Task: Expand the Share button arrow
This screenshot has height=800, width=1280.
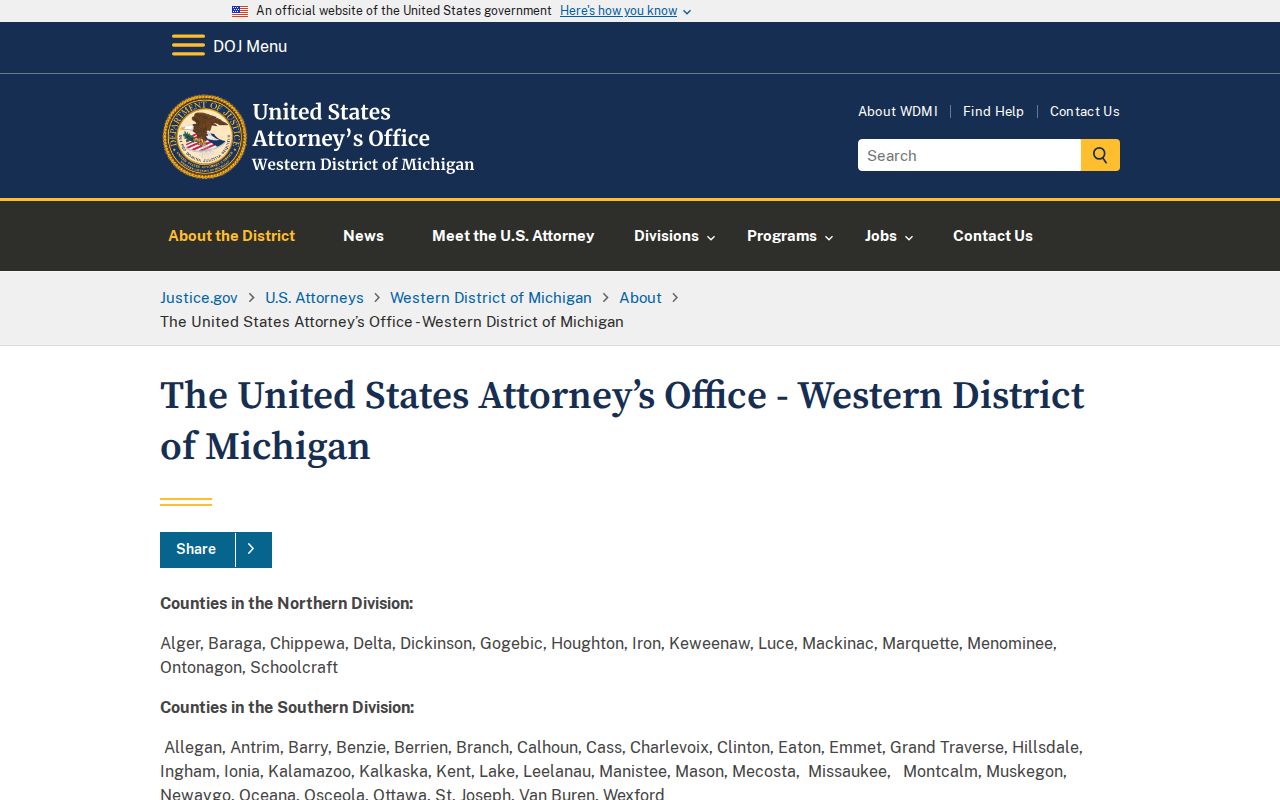Action: (252, 549)
